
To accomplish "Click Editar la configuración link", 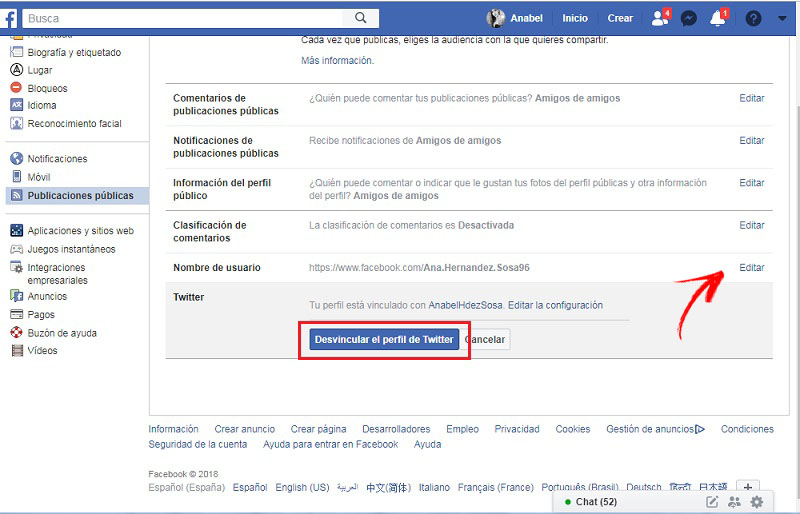I will (x=555, y=305).
